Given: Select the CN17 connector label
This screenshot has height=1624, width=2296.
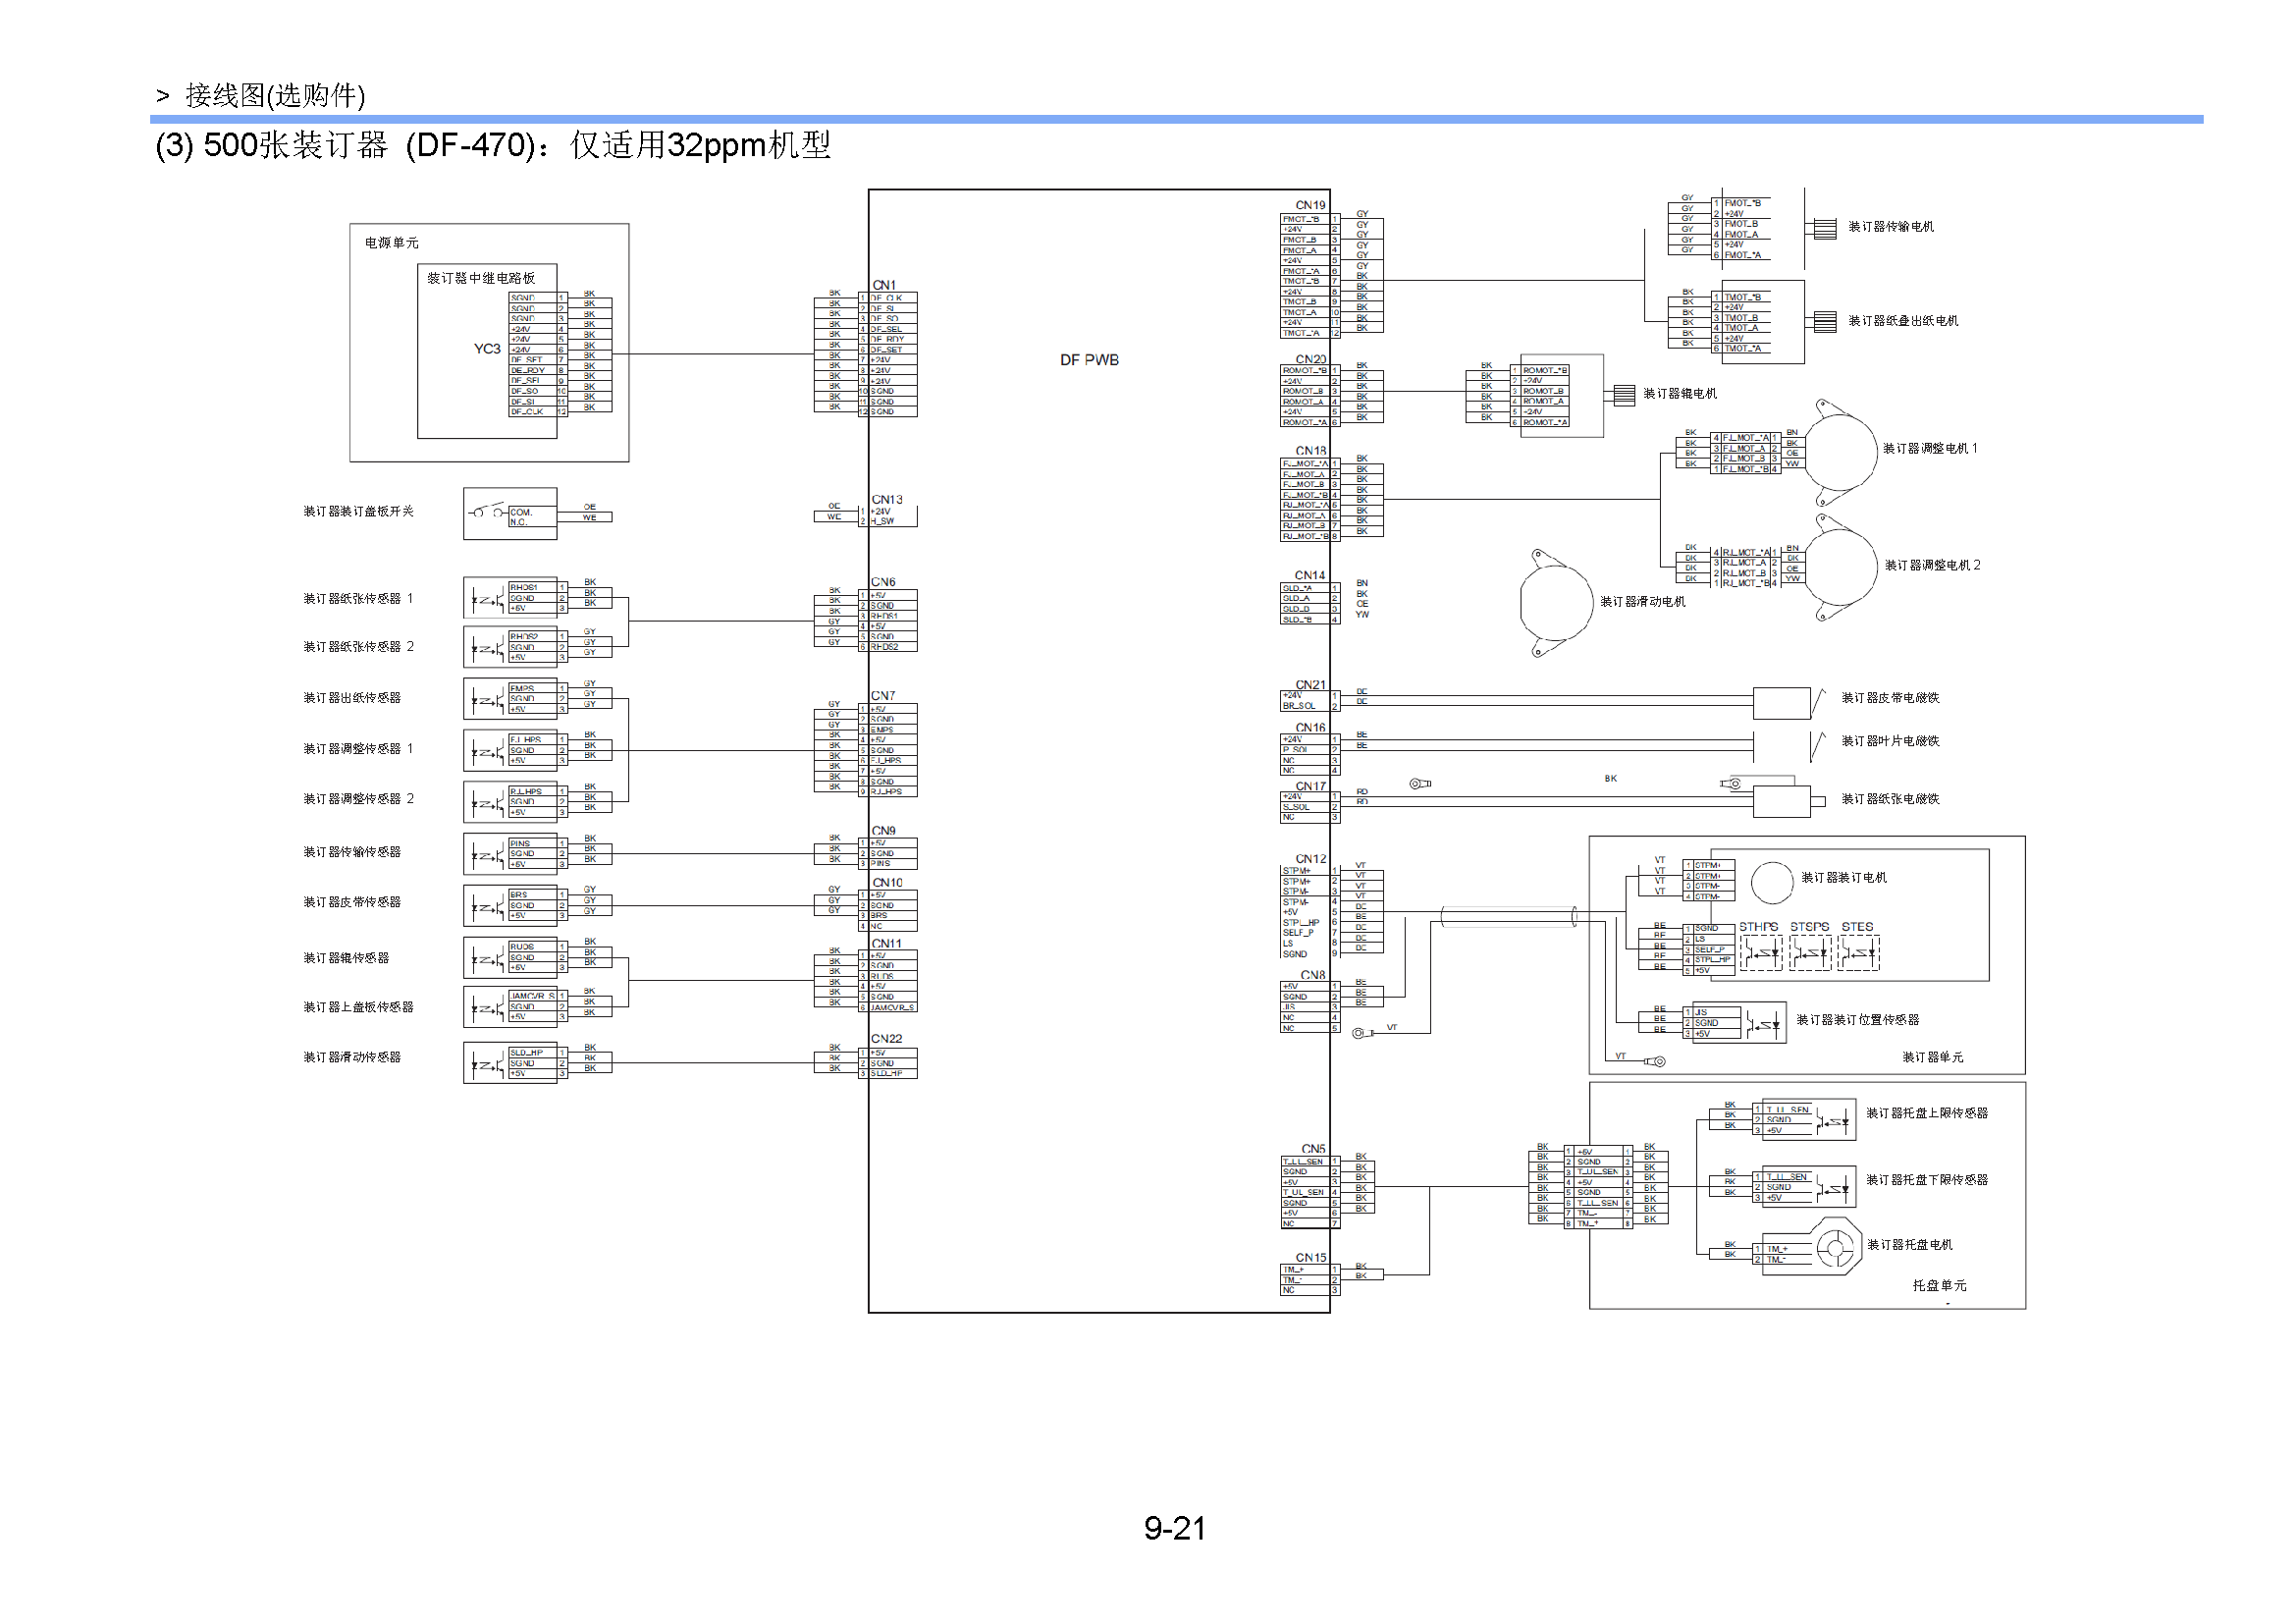Looking at the screenshot, I should pos(1310,786).
